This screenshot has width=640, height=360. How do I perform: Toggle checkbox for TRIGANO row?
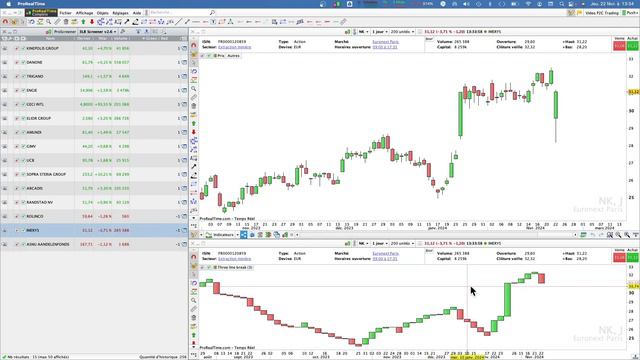23,76
